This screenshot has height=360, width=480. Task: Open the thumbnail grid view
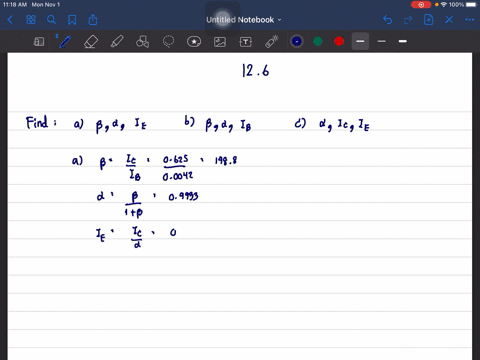point(31,20)
